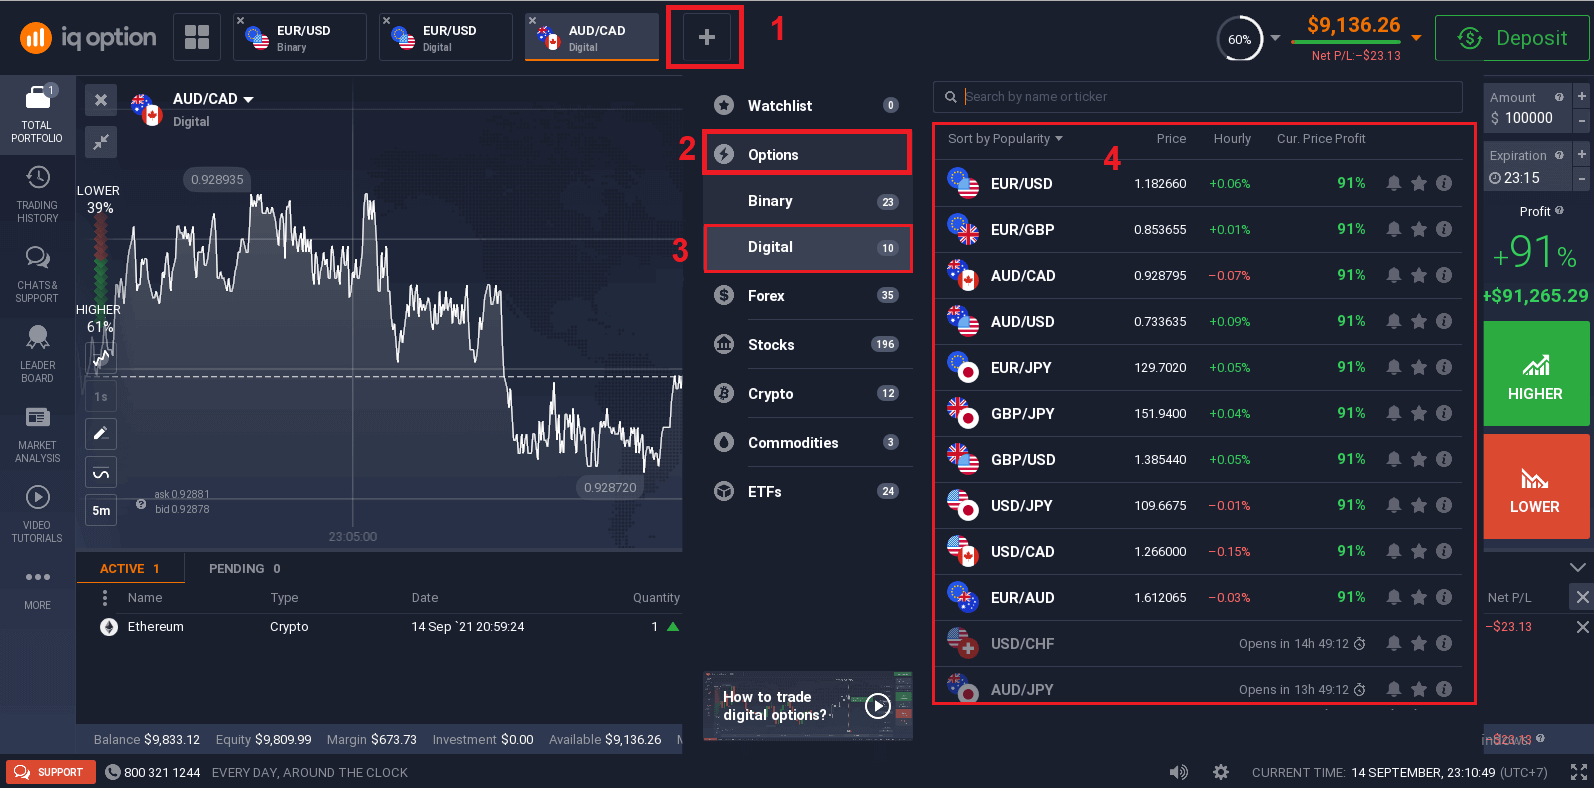Open the More menu dots

pos(37,577)
